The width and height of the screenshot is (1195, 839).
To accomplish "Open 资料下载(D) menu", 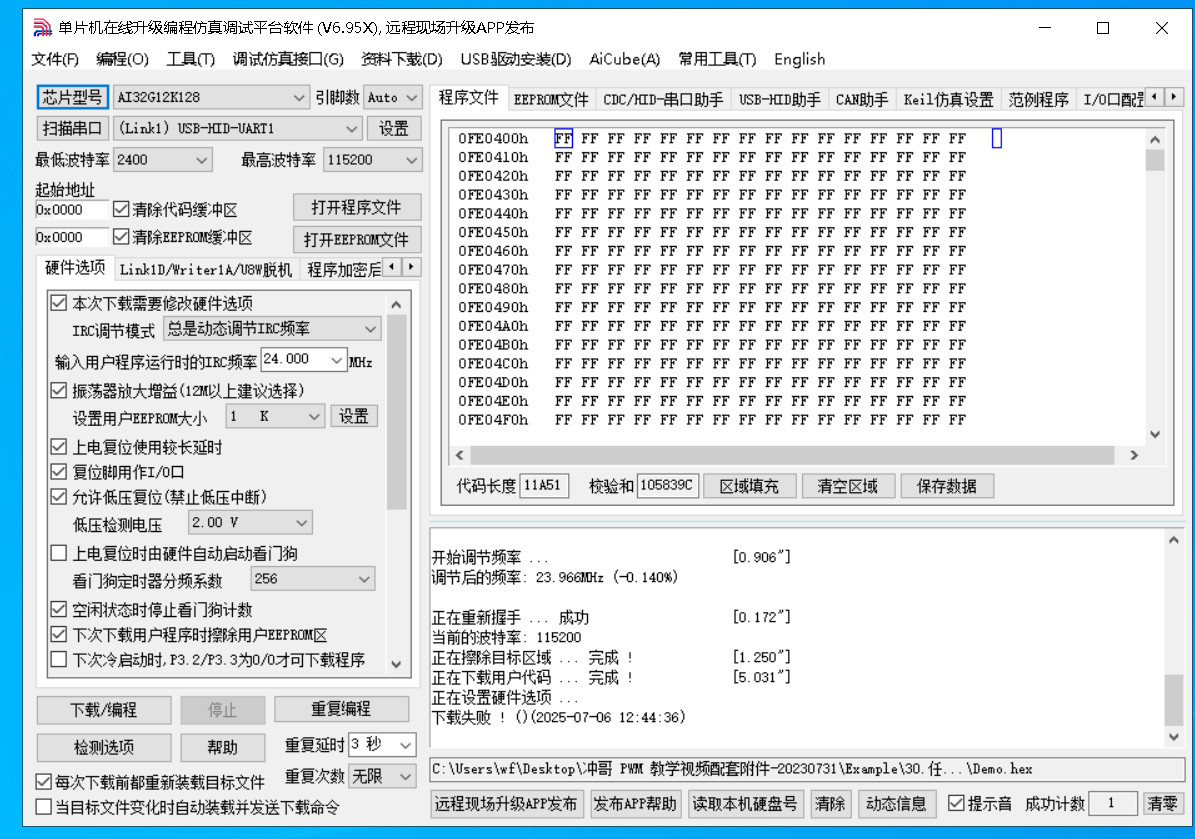I will (402, 59).
